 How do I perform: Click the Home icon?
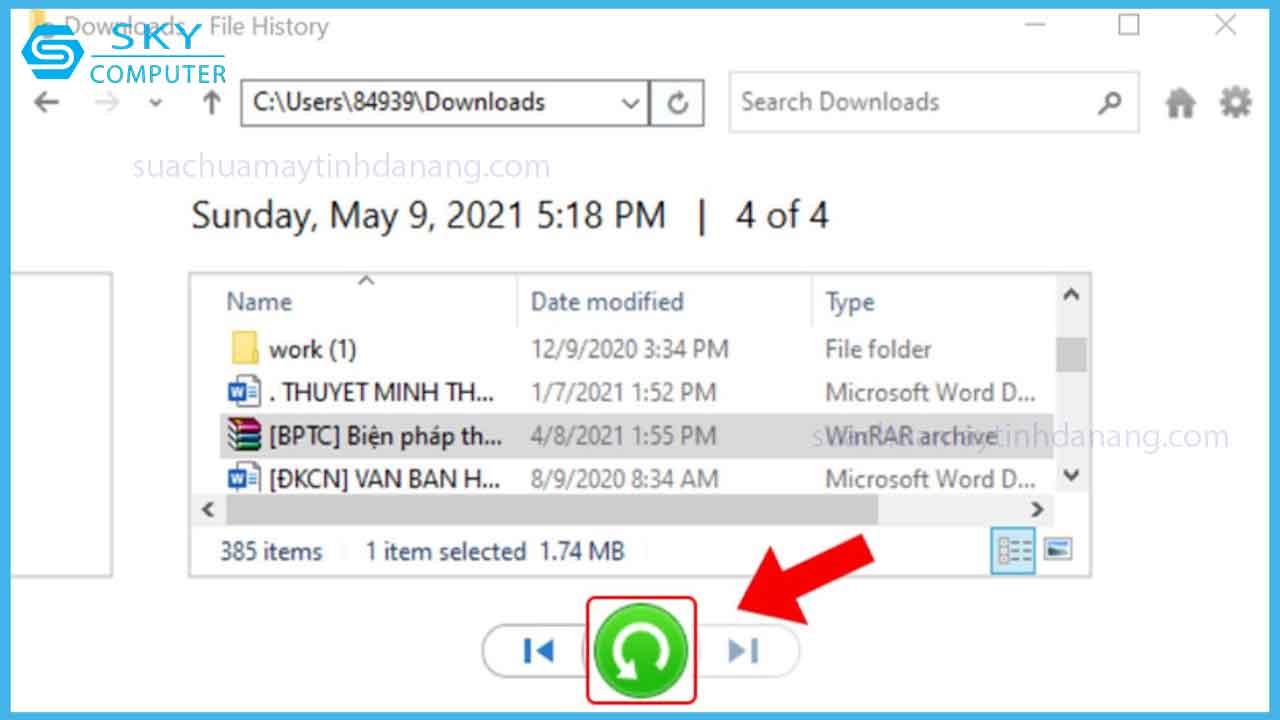(1180, 102)
